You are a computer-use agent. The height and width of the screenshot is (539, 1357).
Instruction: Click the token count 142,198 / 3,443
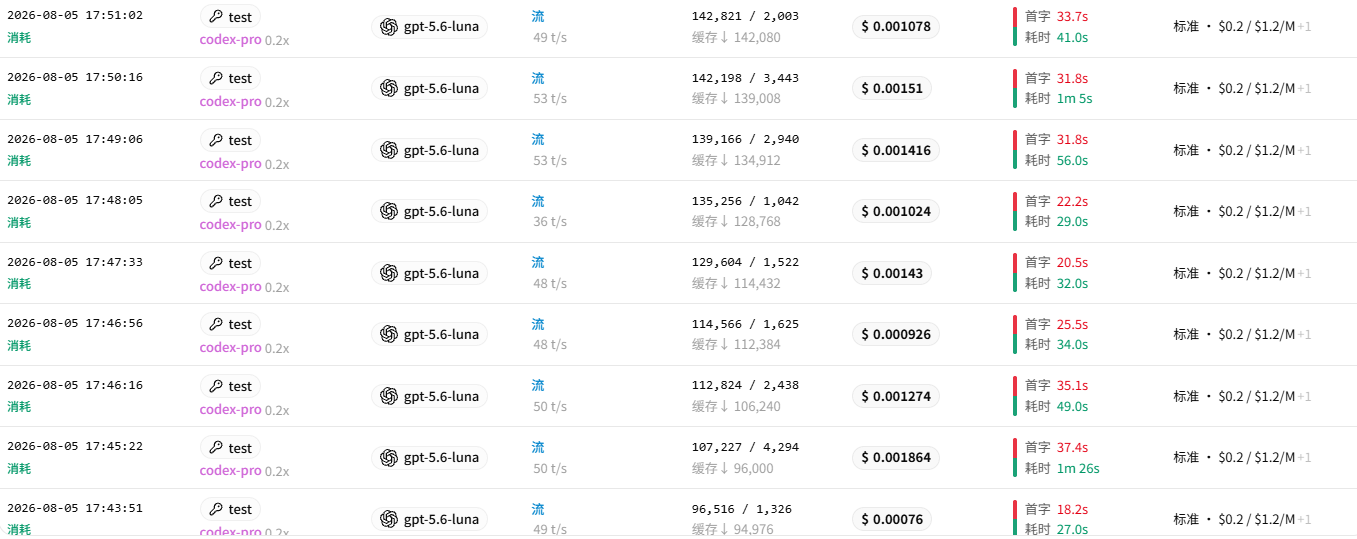click(745, 78)
